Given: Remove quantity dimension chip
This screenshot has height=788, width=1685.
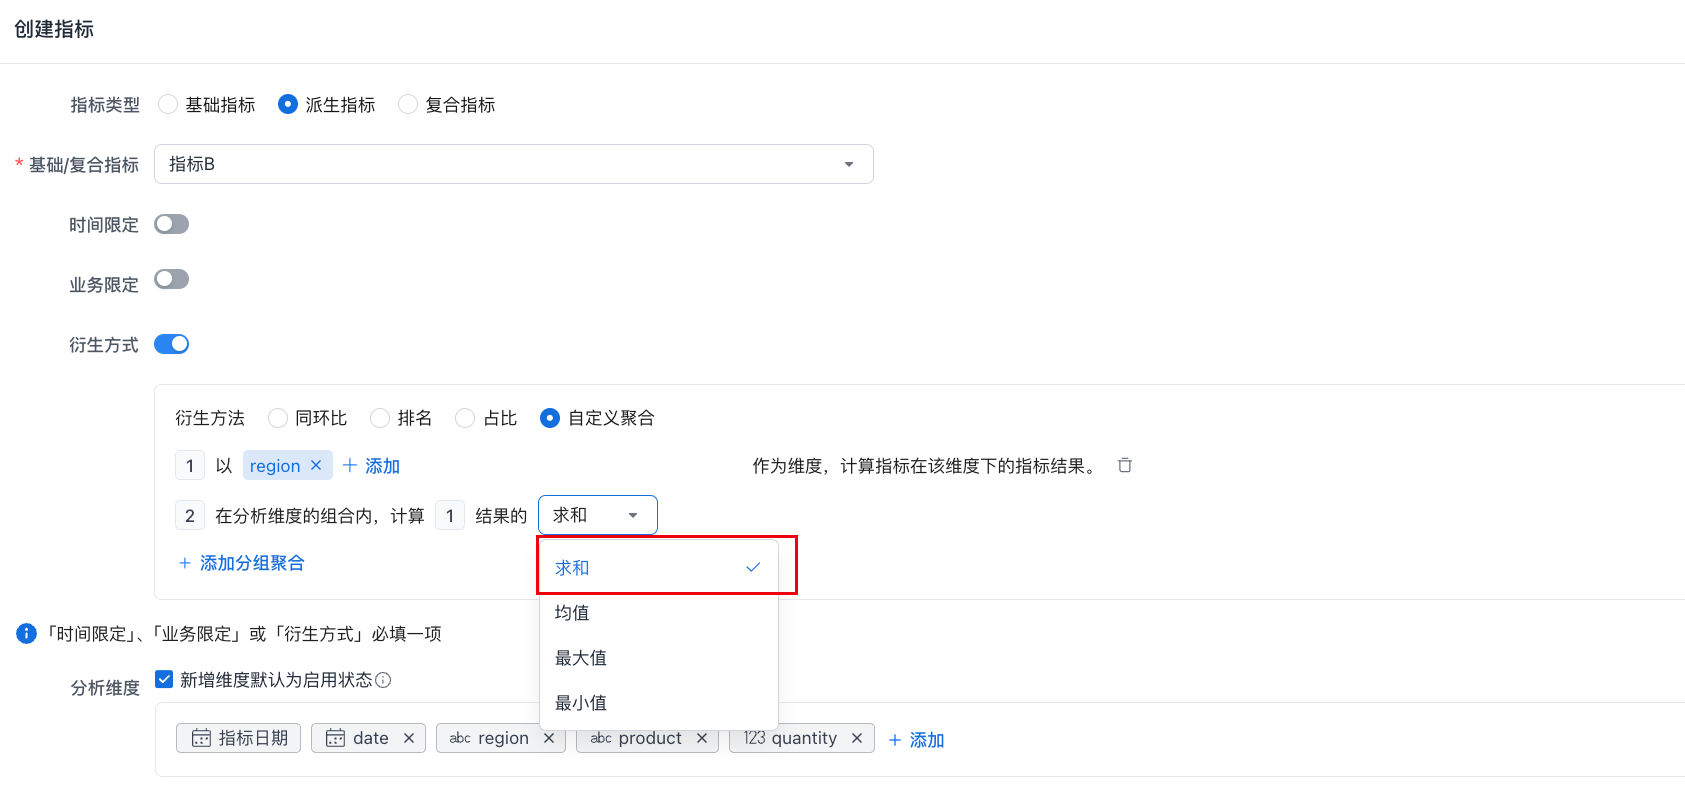Looking at the screenshot, I should 857,738.
